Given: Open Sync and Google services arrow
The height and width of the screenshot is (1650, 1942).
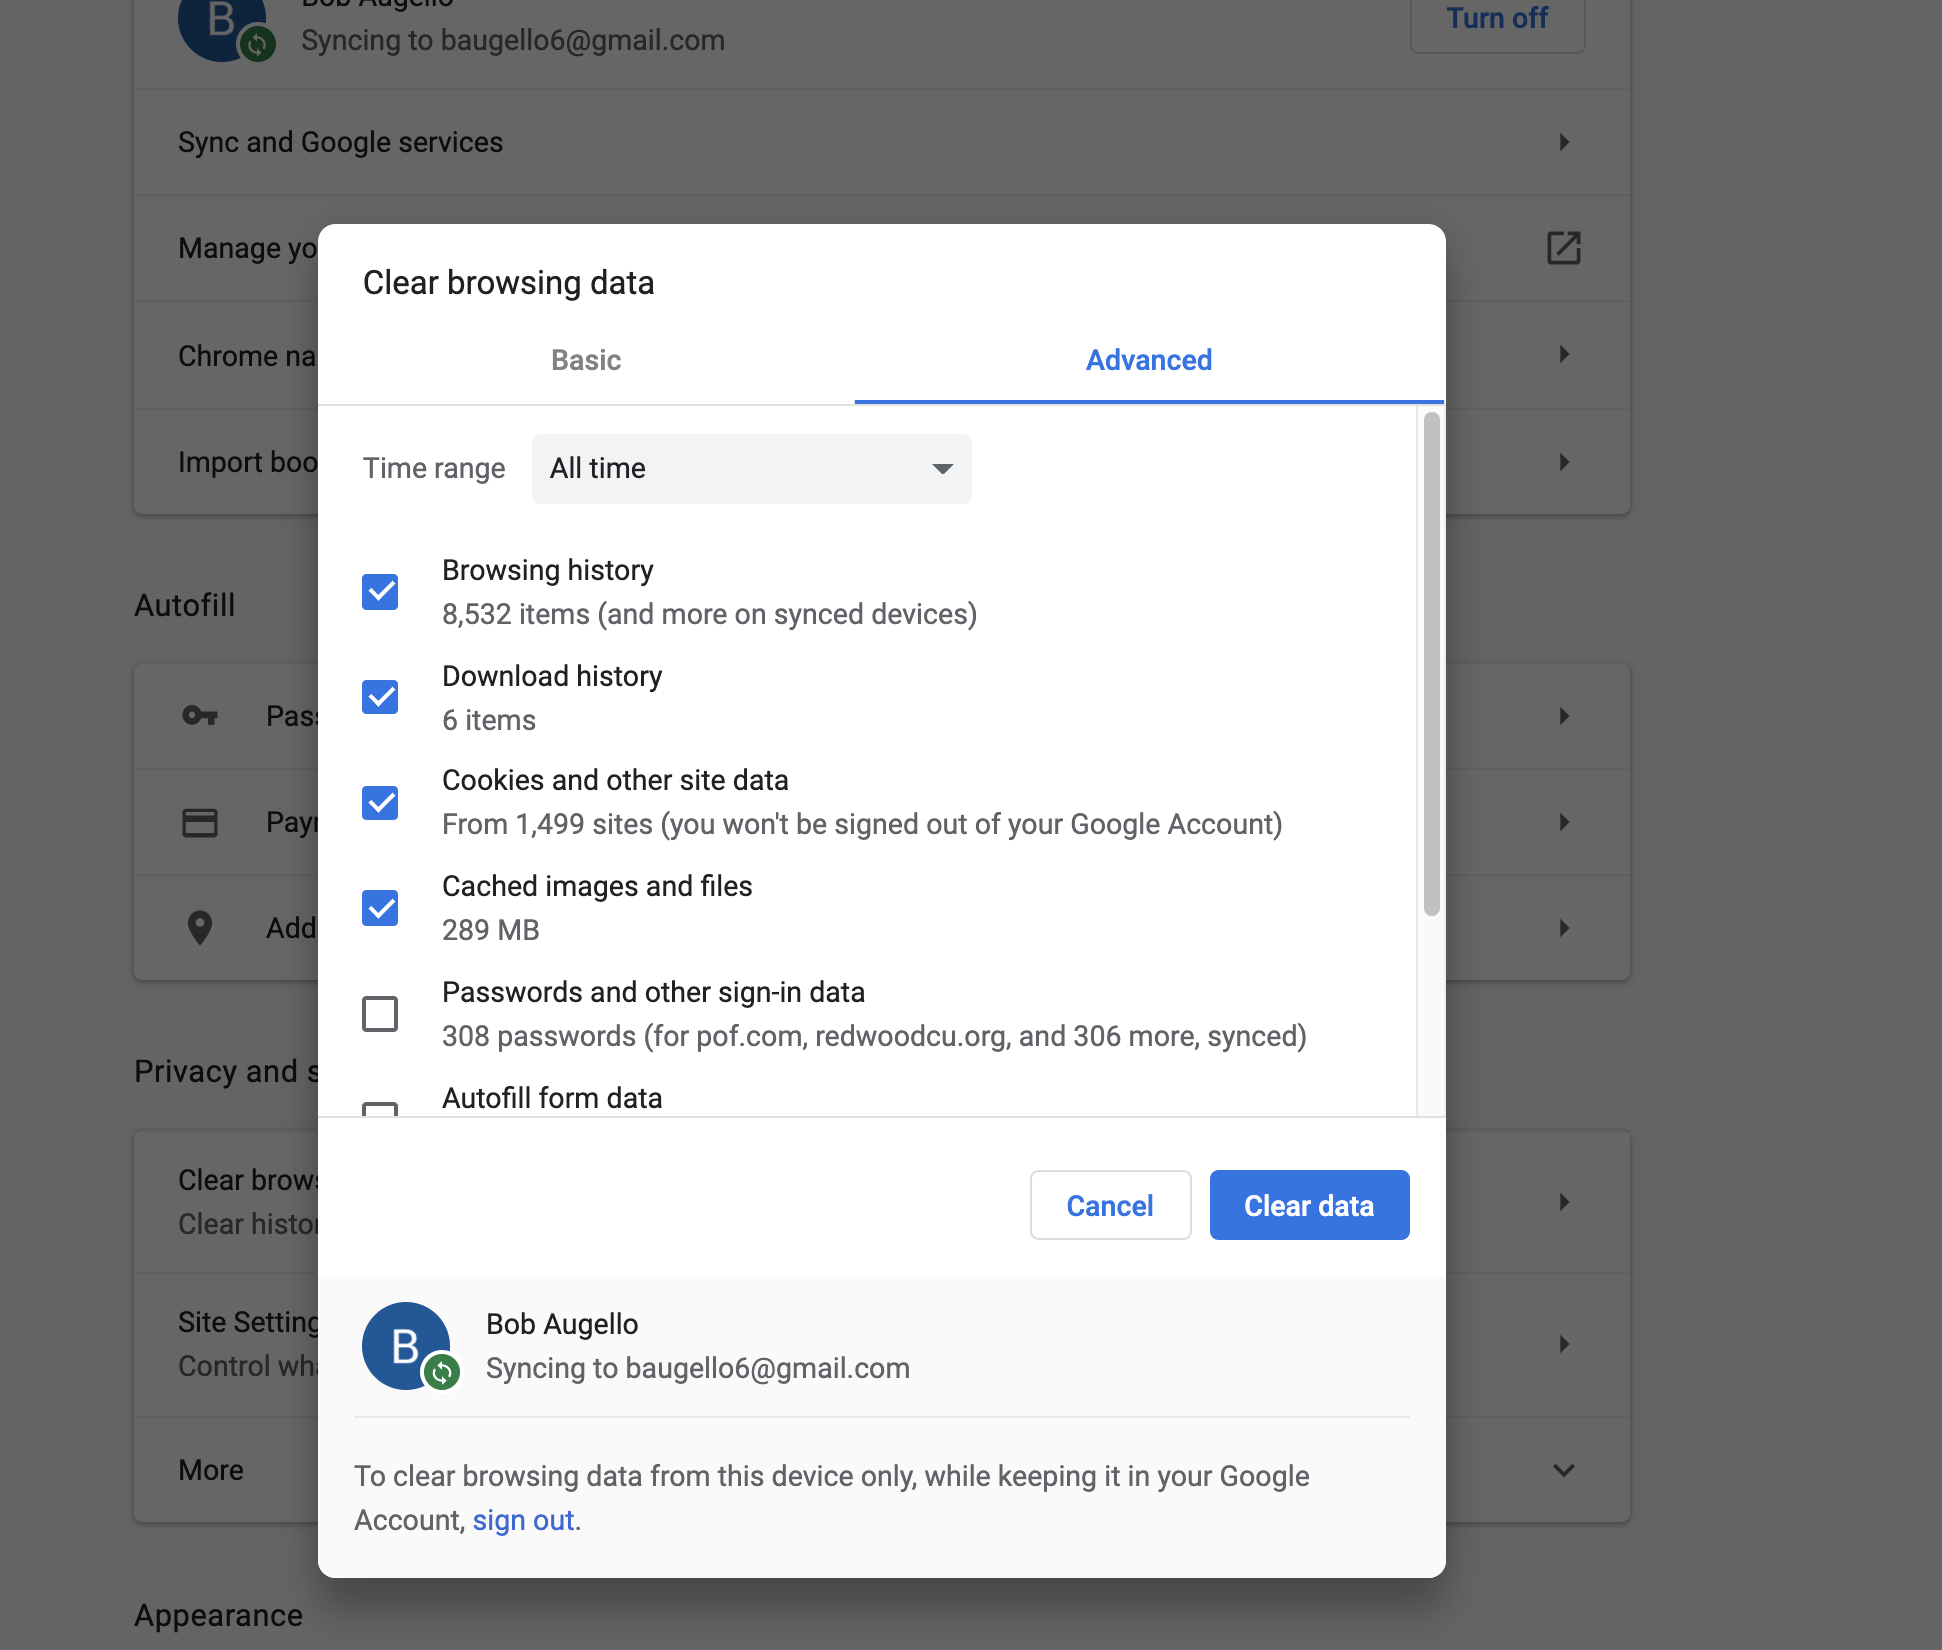Looking at the screenshot, I should (1564, 142).
